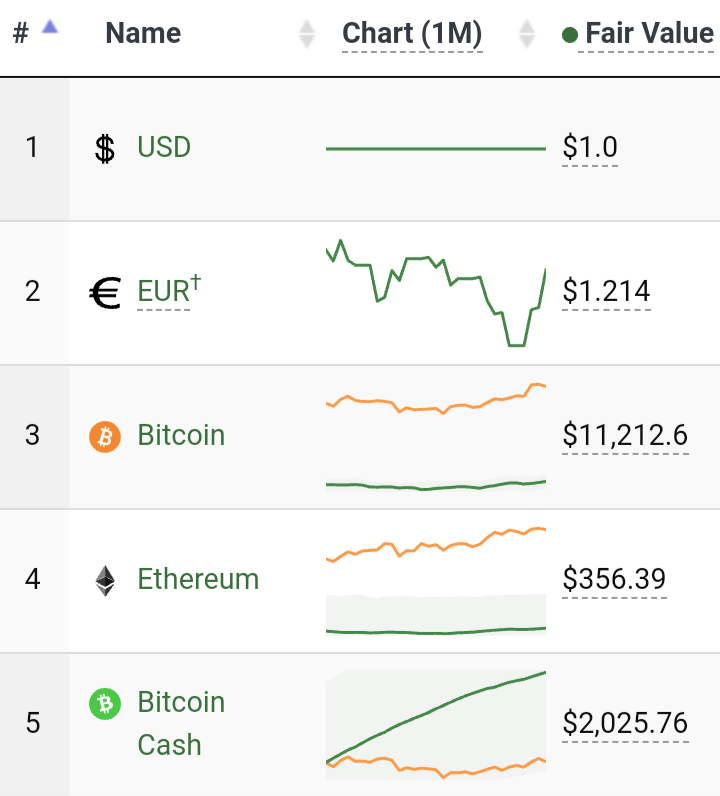
Task: Sort by rank using the blue arrow
Action: coord(50,26)
